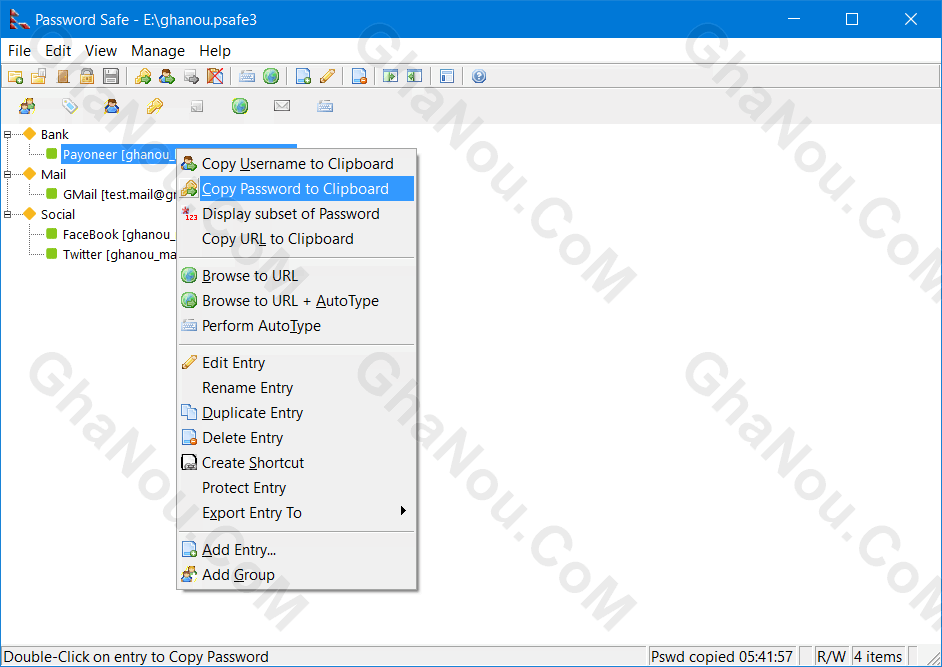Choose Rename Entry from context menu
This screenshot has width=942, height=667.
coord(297,388)
